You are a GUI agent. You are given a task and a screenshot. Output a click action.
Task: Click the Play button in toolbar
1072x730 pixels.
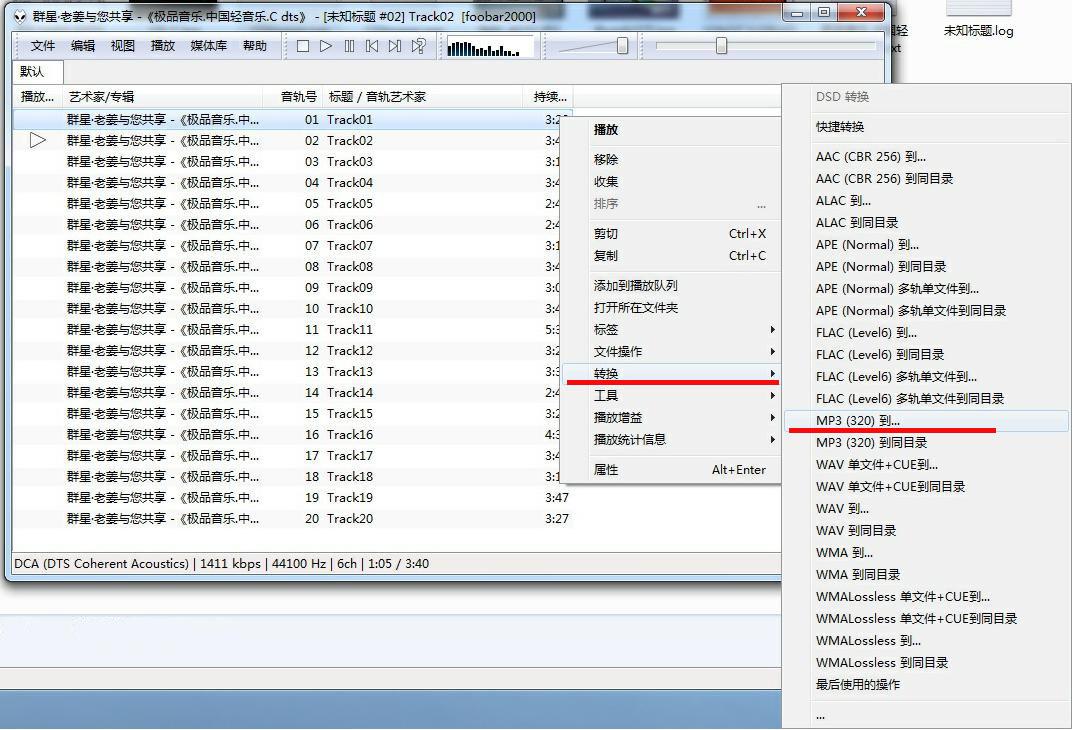(326, 46)
